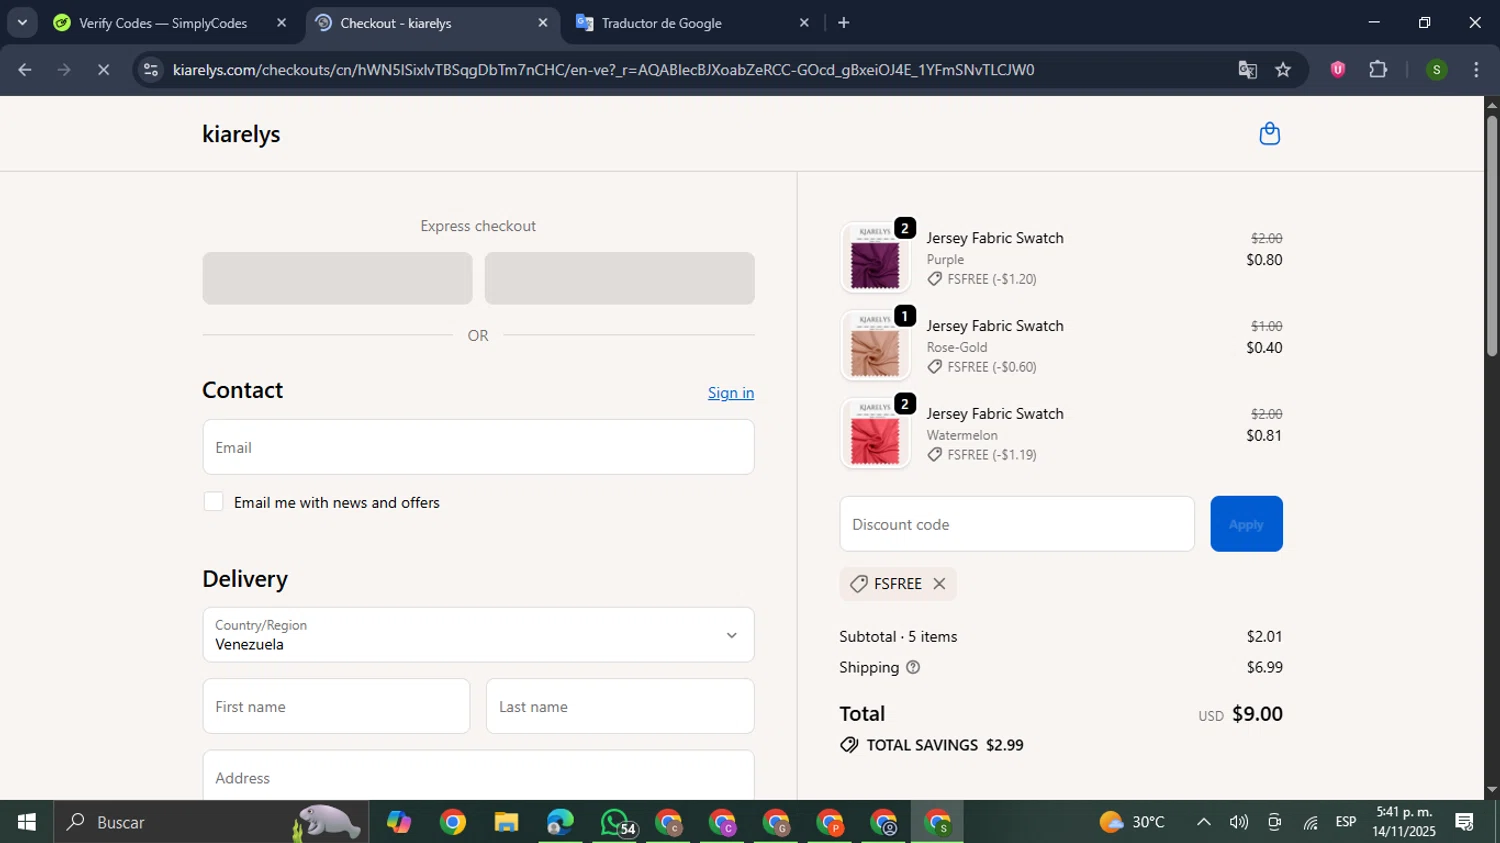
Task: Focus the Last name field
Action: point(620,706)
